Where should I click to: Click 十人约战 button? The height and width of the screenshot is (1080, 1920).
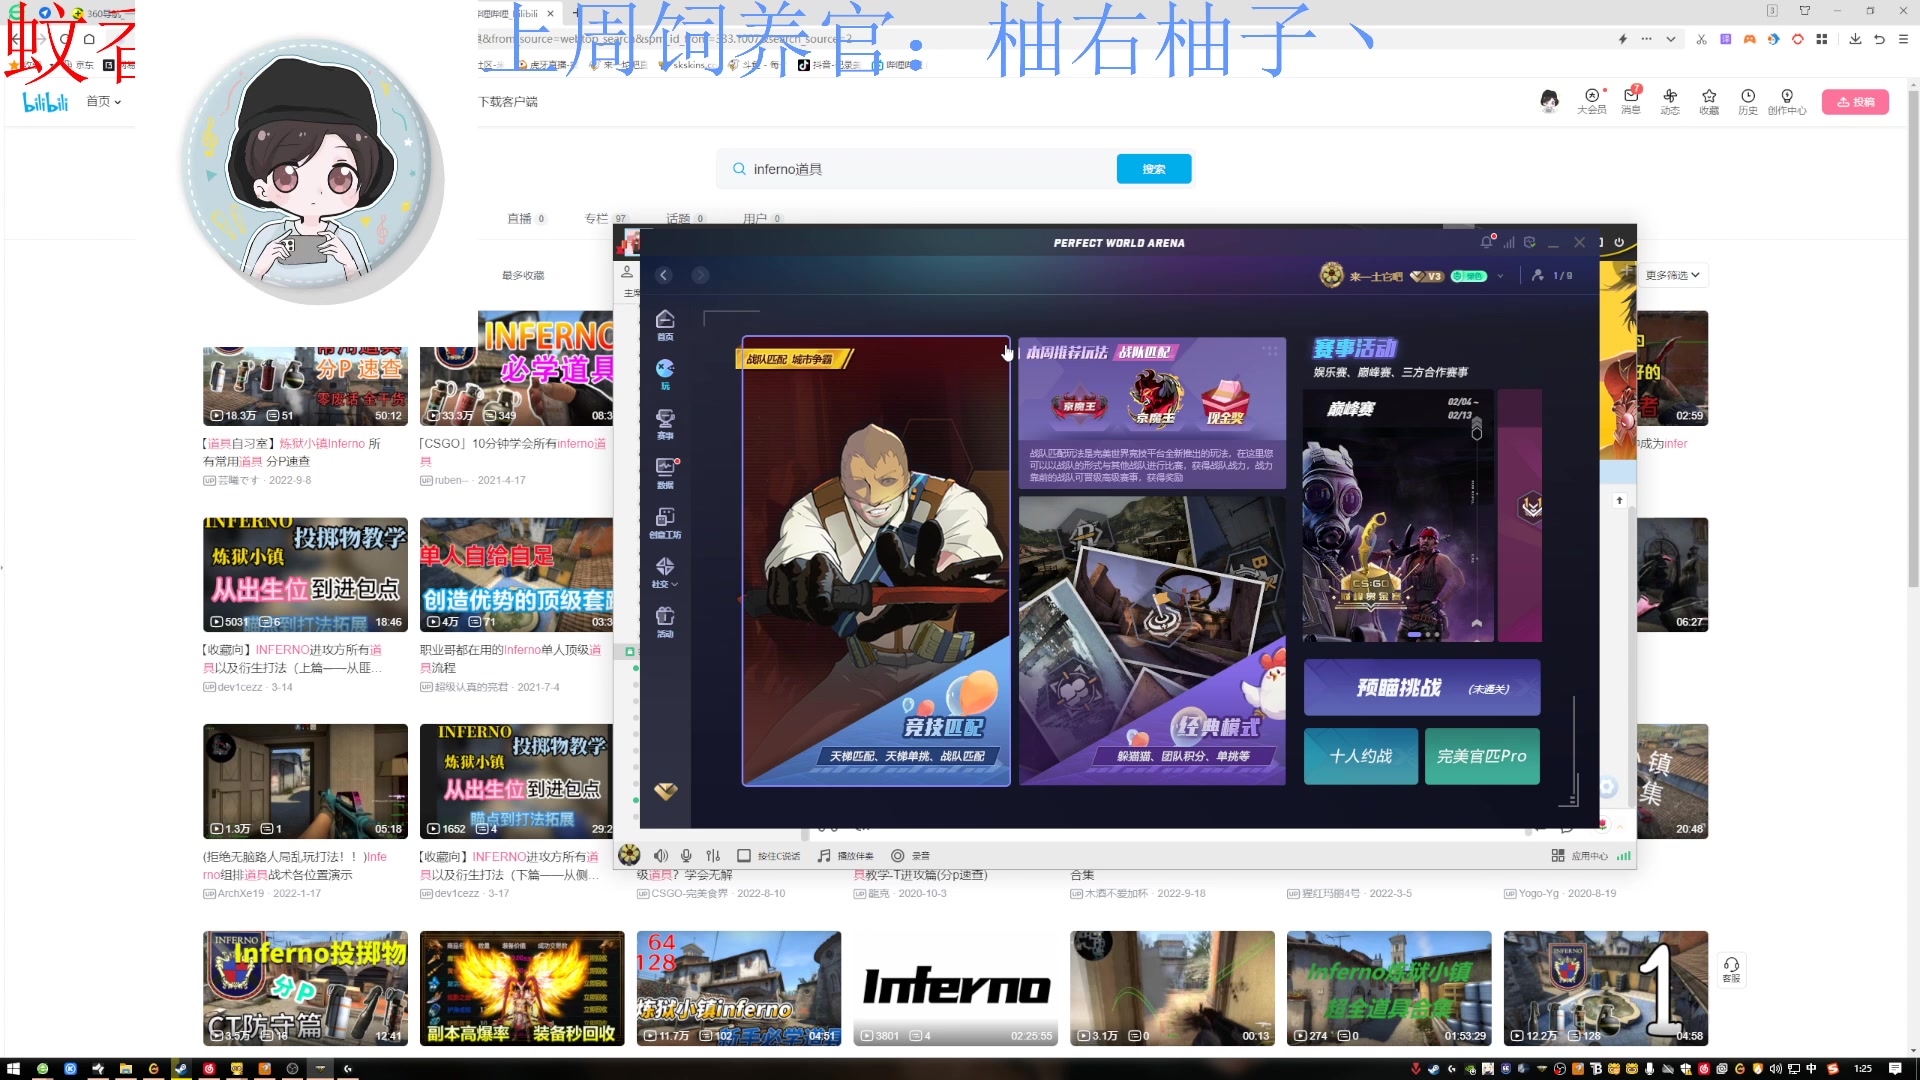[x=1361, y=756]
